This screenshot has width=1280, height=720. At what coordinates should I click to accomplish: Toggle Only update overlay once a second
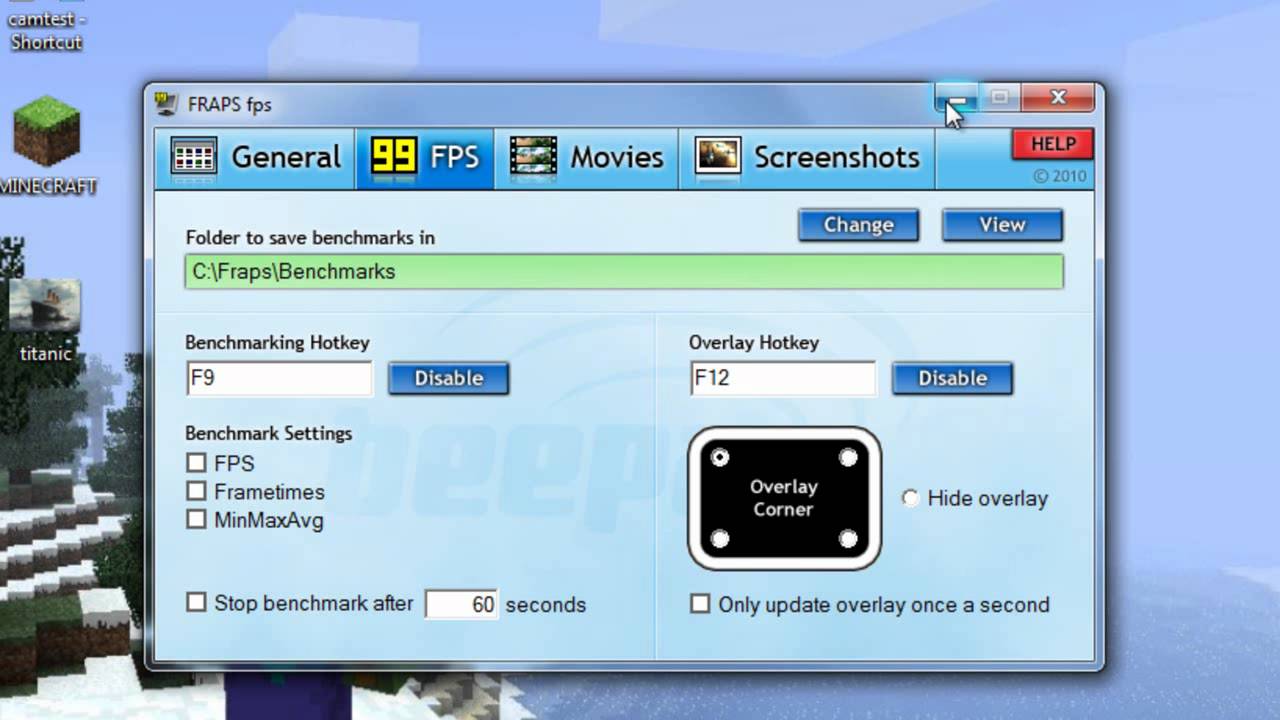point(700,604)
